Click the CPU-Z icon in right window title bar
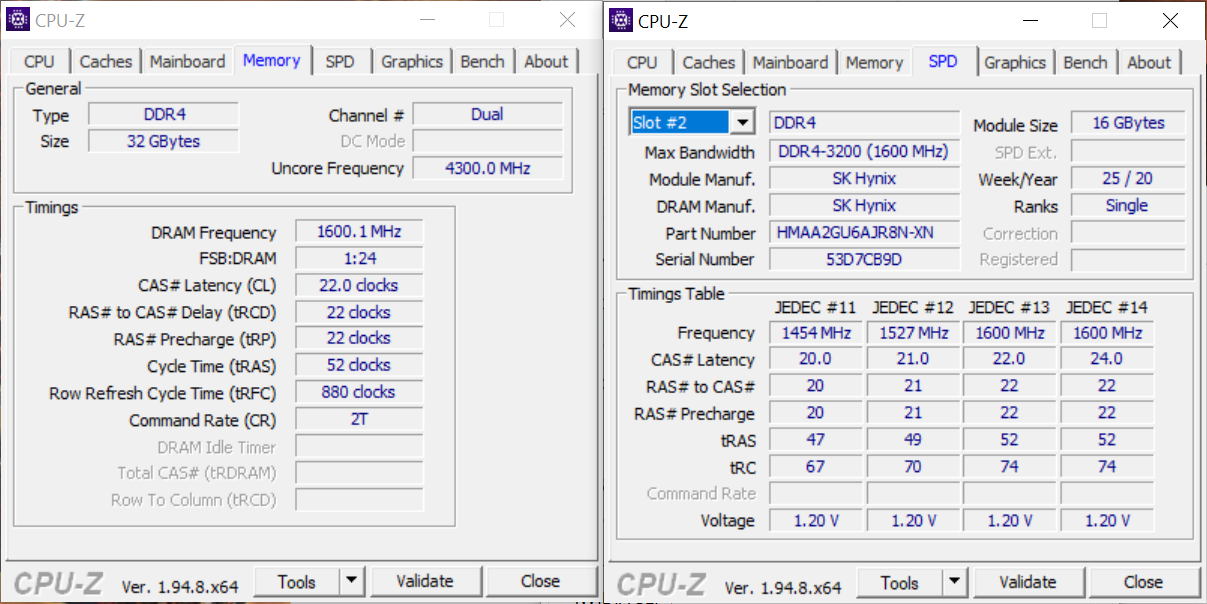Viewport: 1207px width, 604px height. (x=620, y=20)
